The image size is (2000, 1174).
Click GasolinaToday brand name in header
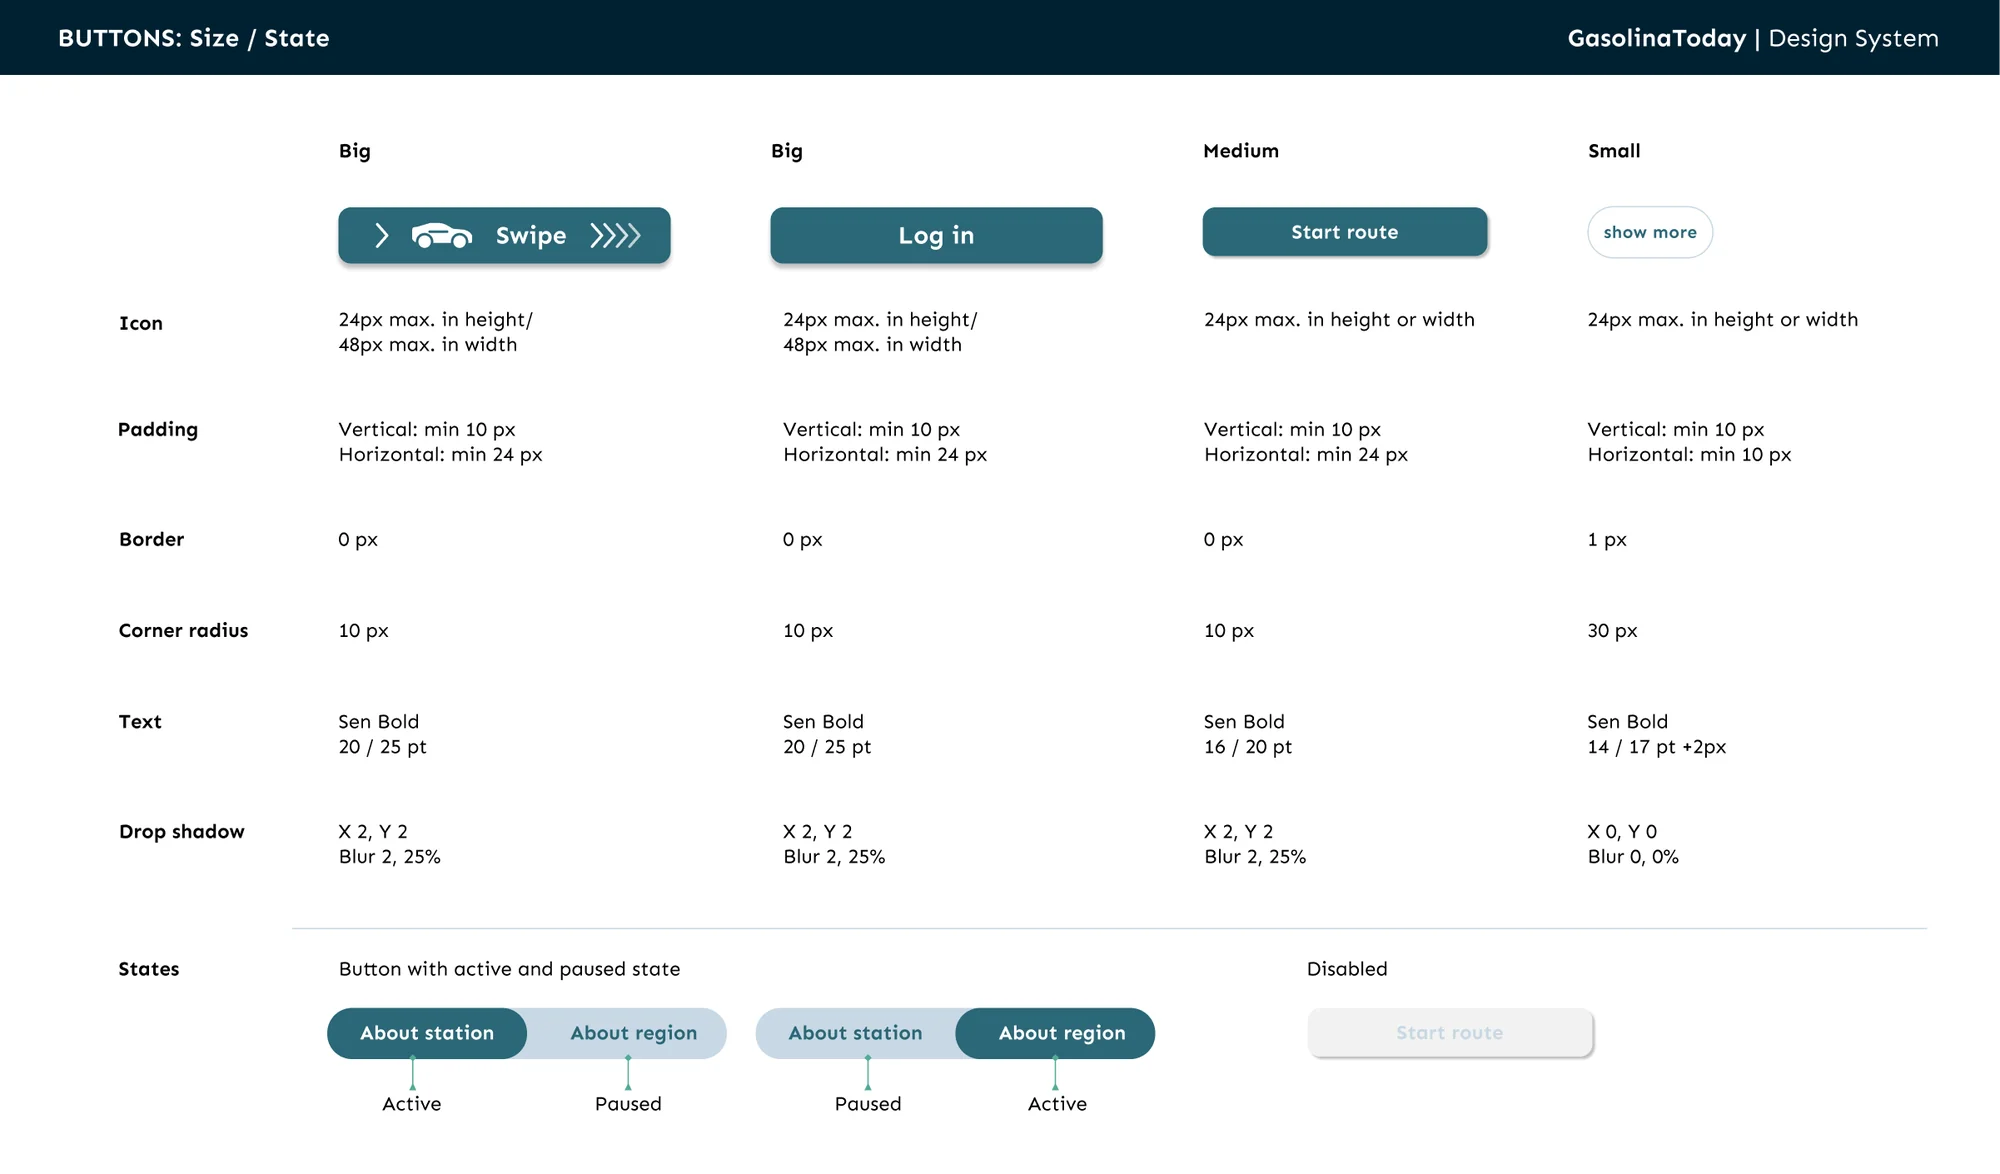(x=1657, y=38)
